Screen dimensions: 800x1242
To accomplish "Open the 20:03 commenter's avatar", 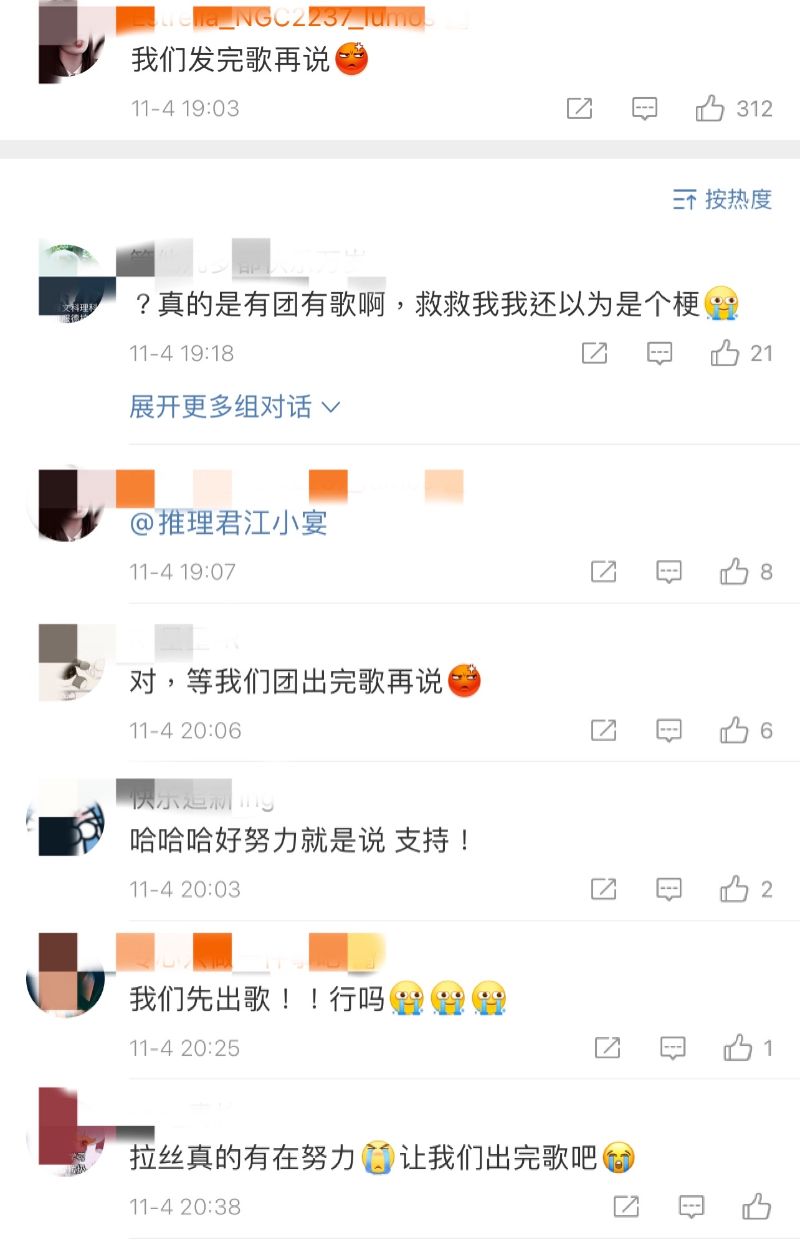I will click(67, 816).
